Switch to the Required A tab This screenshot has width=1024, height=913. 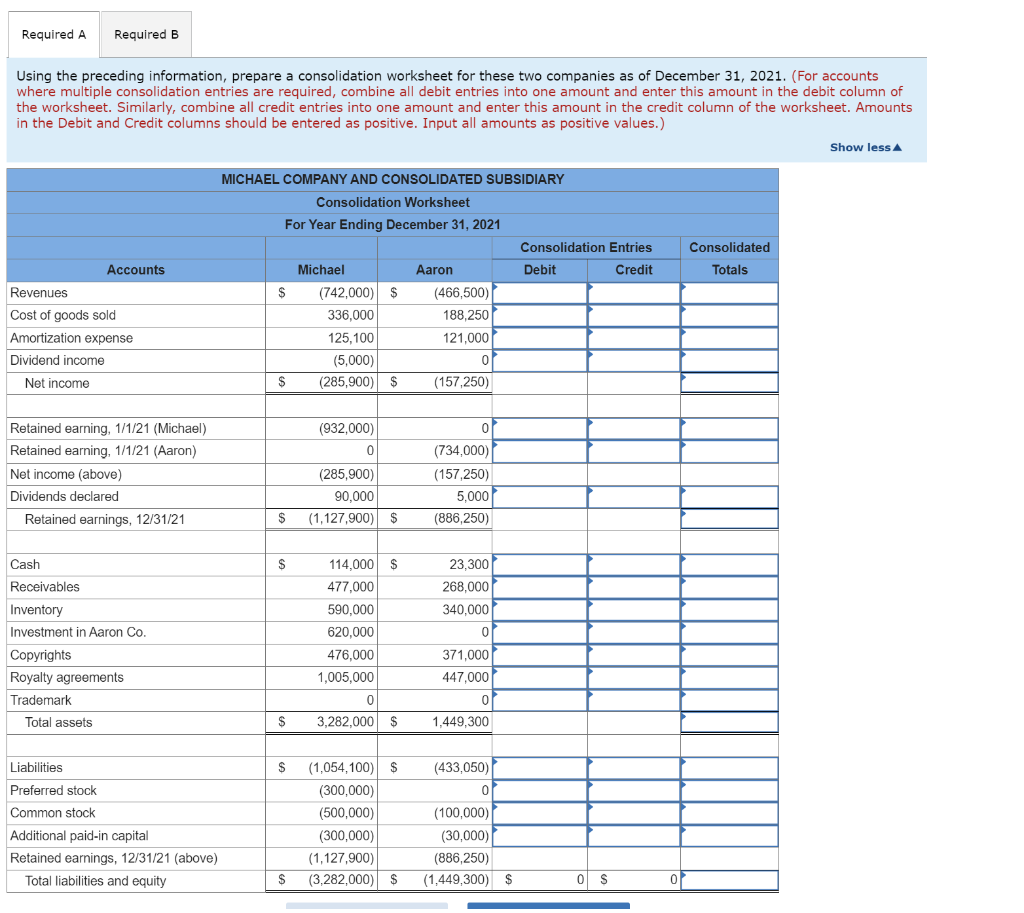tap(54, 35)
